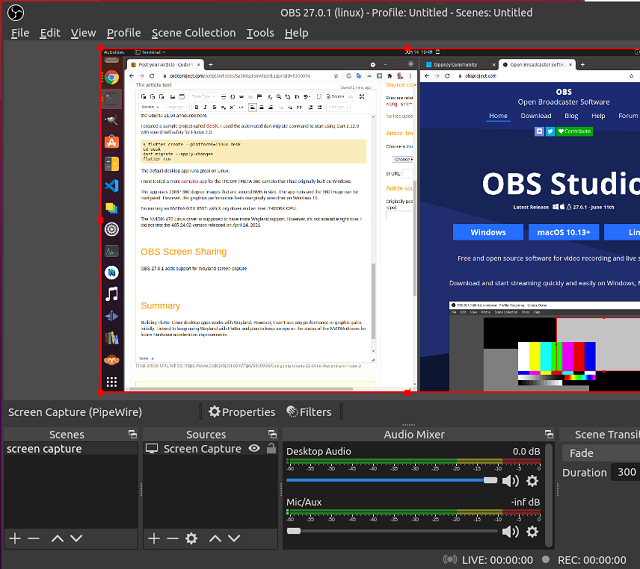Click Terminal icon in captured dock

[x=111, y=99]
